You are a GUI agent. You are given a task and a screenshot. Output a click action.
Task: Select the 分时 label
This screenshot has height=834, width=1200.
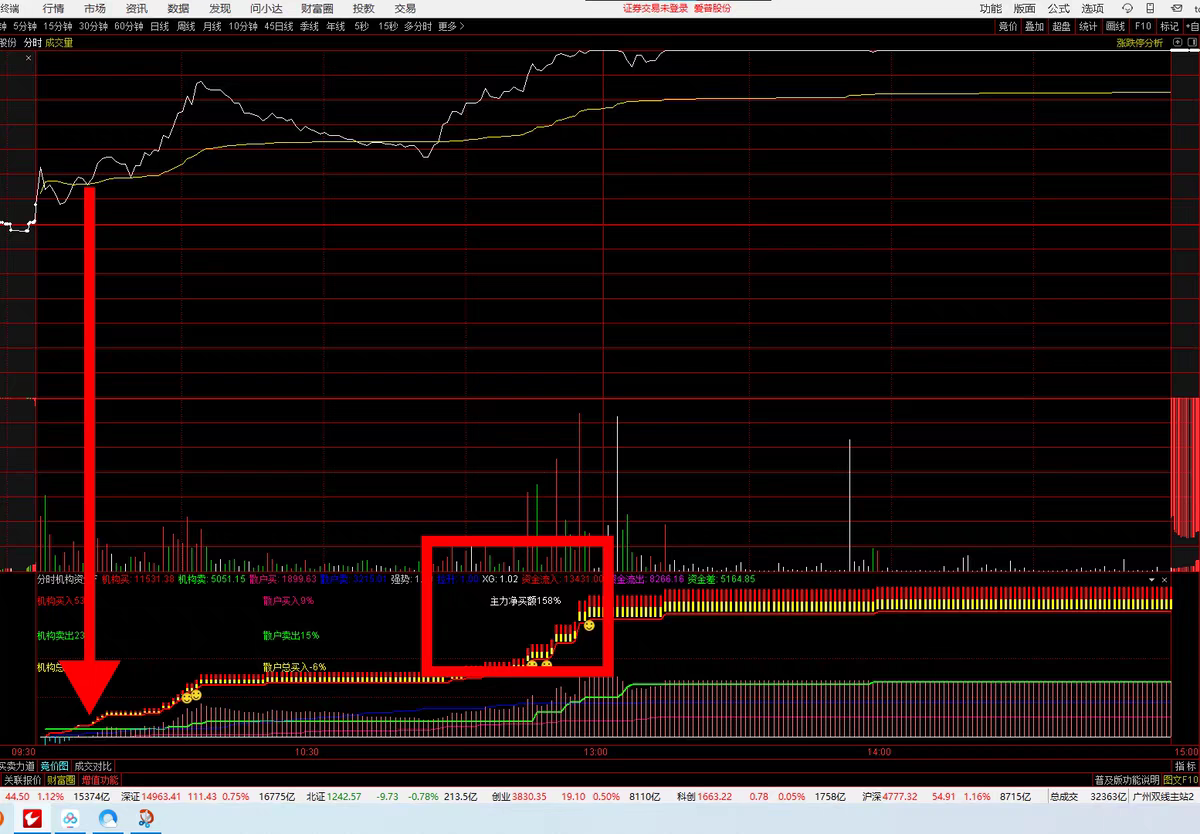(32, 43)
